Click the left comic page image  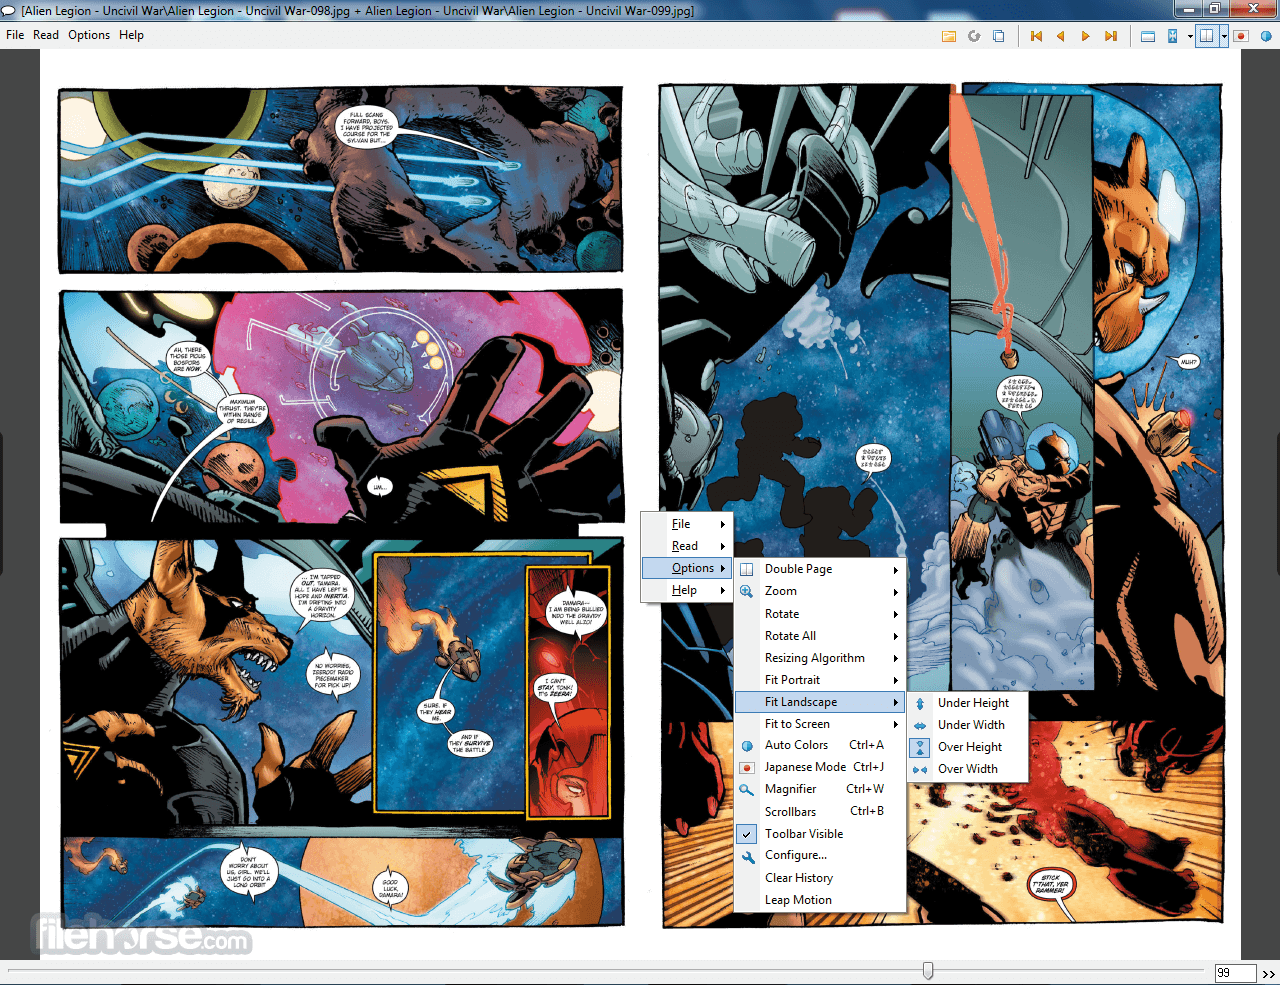point(341,506)
